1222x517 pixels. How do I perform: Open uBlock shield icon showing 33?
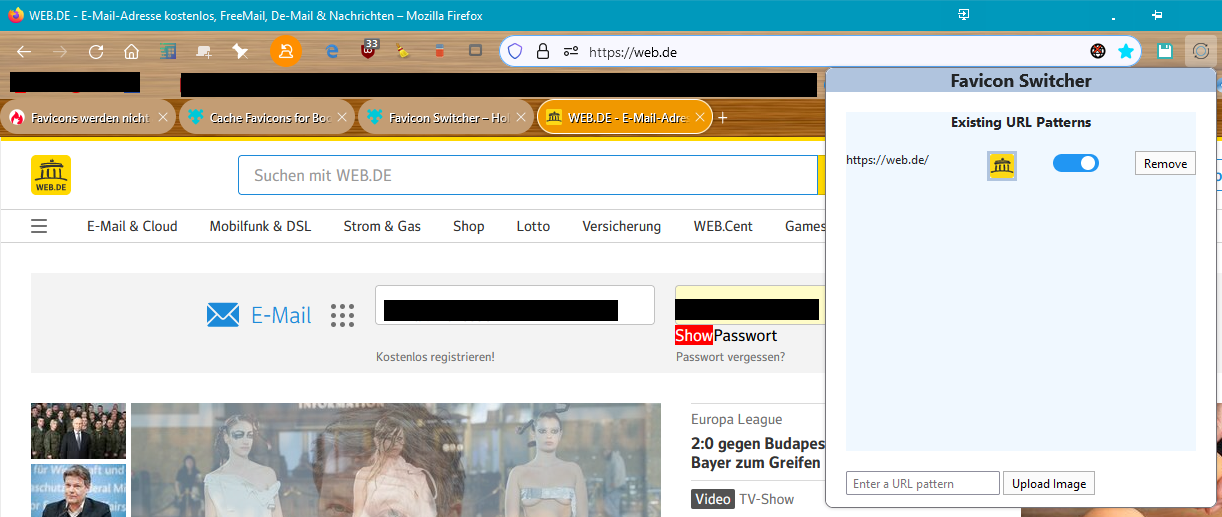tap(369, 50)
